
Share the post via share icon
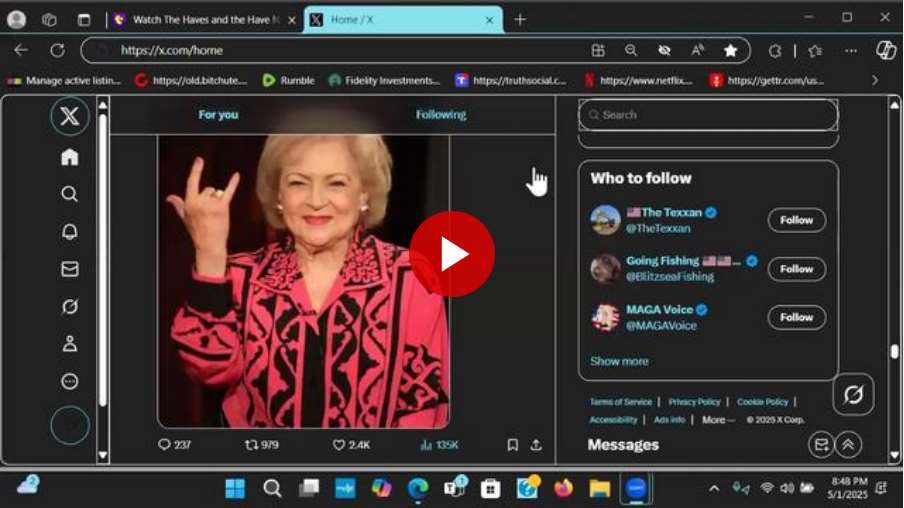(x=536, y=445)
